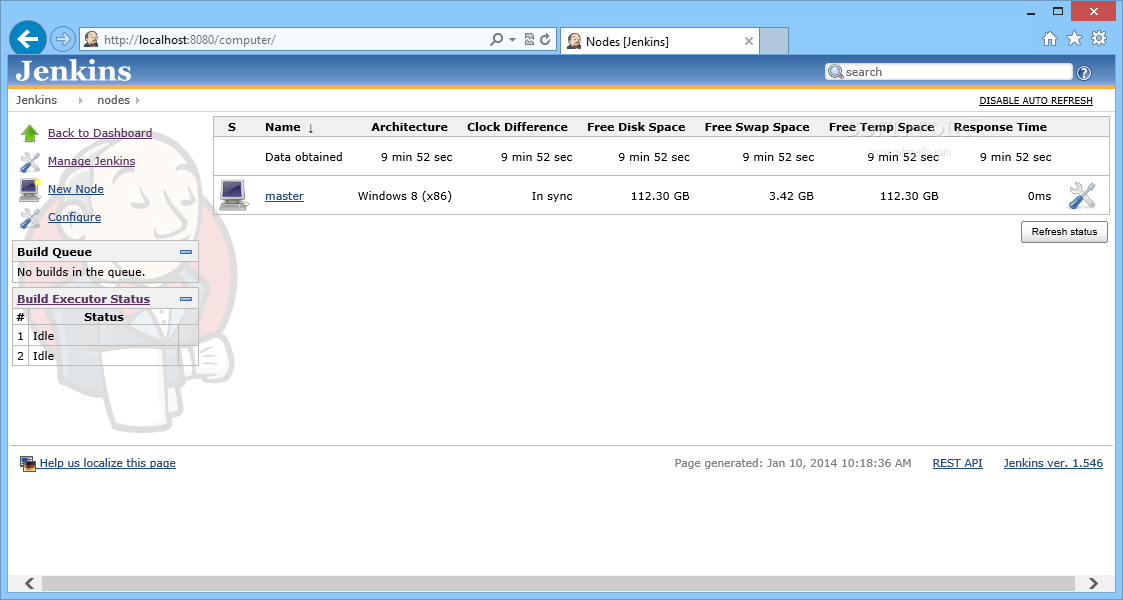Click the horizontal scrollbar thumb

[x=559, y=584]
